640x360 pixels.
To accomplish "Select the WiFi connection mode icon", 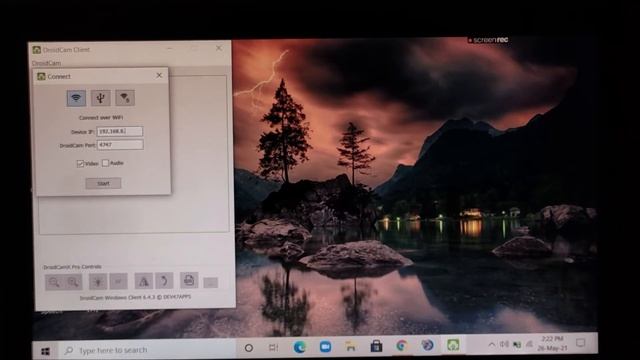I will point(76,98).
